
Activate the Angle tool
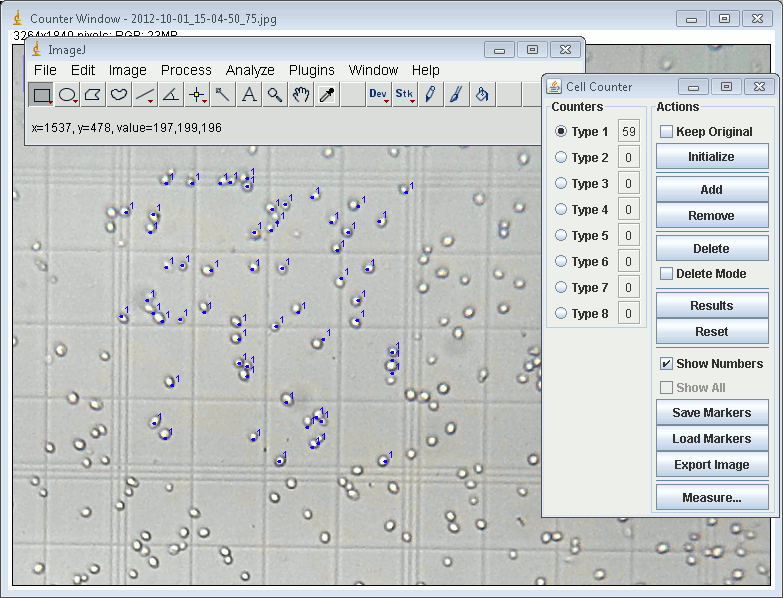point(171,95)
